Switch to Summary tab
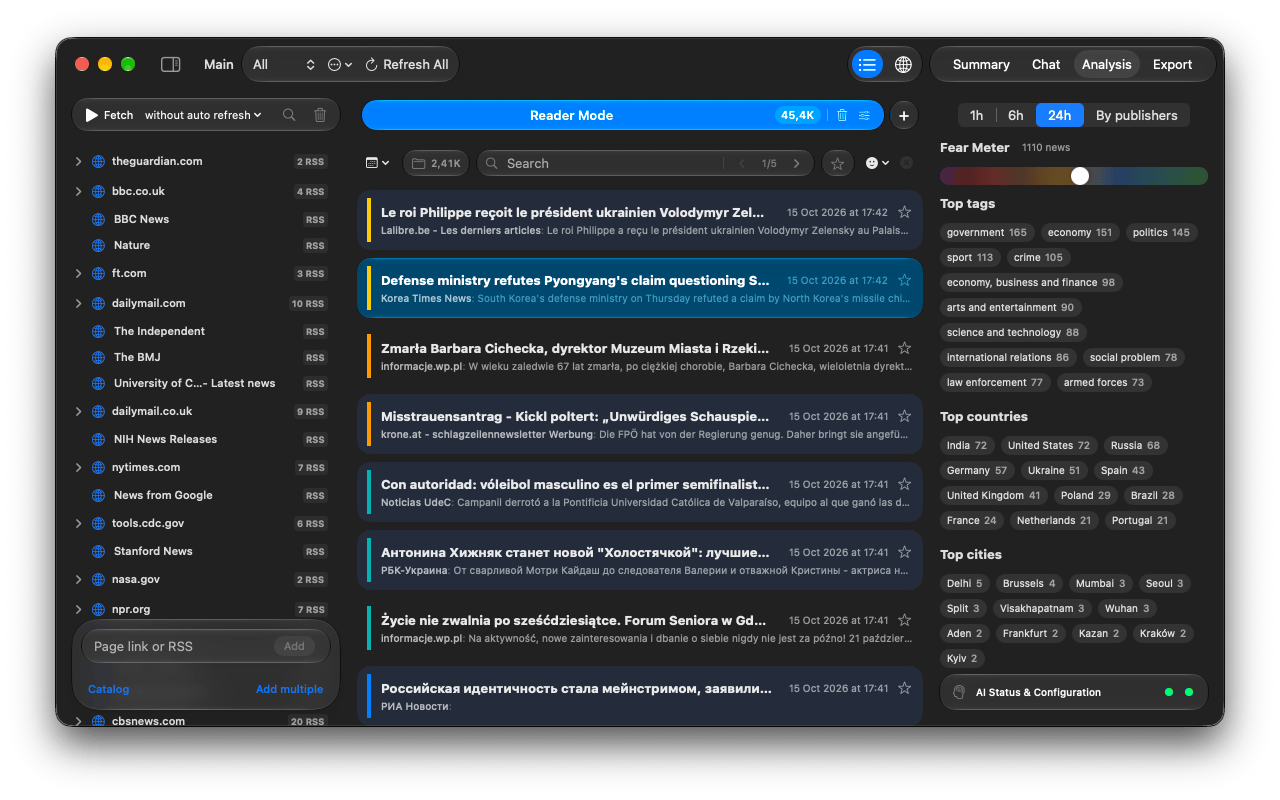This screenshot has width=1280, height=800. pyautogui.click(x=981, y=64)
